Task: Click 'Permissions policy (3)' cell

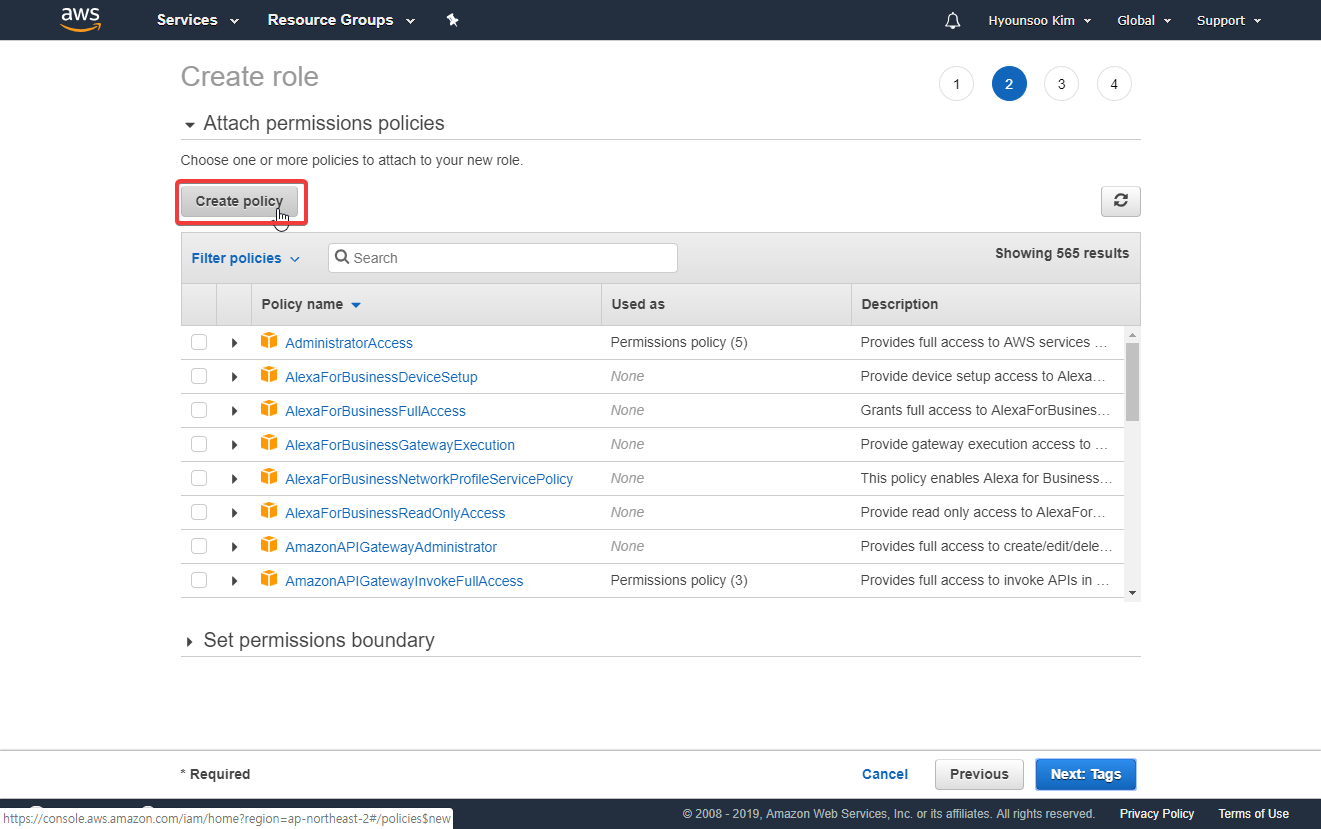Action: (679, 580)
